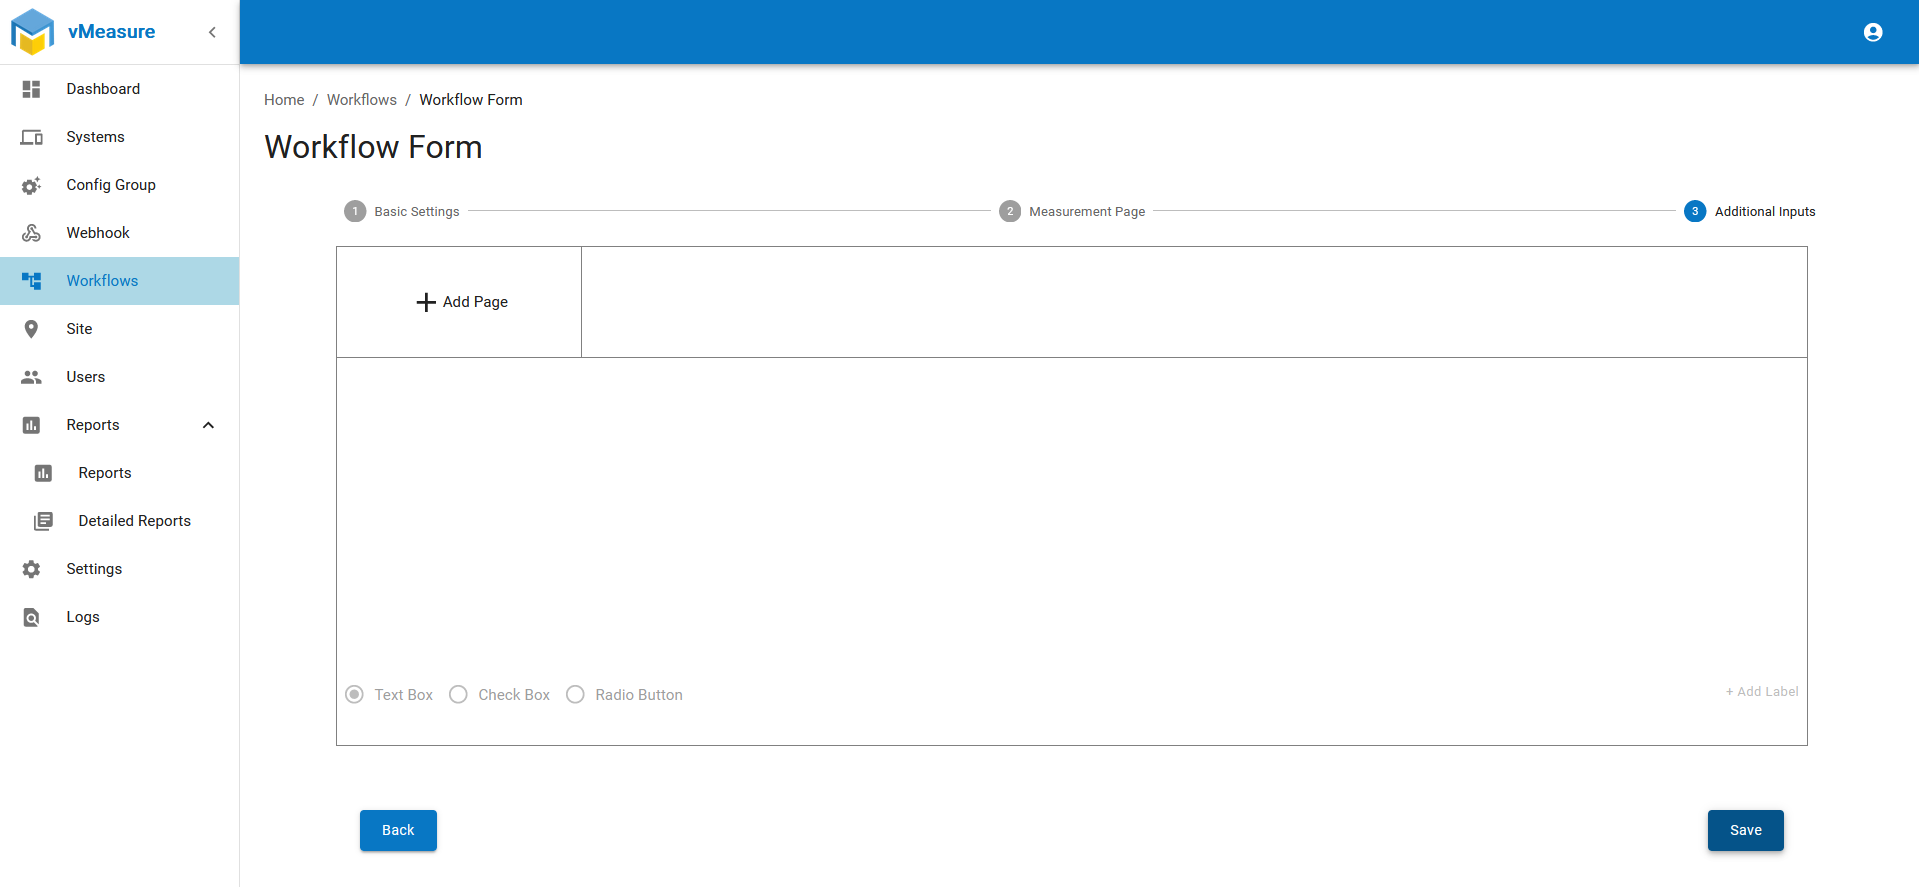Open Dashboard in the sidebar menu
Screen dimensions: 1919x887
(x=120, y=89)
